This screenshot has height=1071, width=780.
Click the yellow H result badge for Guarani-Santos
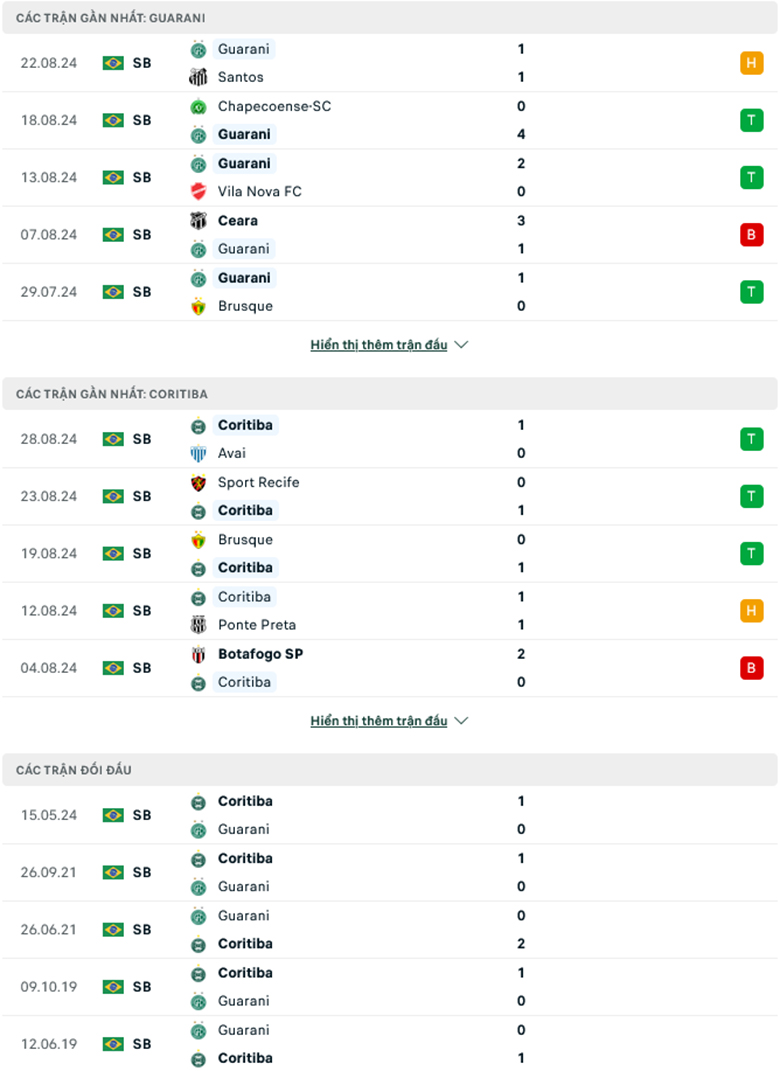click(x=751, y=62)
